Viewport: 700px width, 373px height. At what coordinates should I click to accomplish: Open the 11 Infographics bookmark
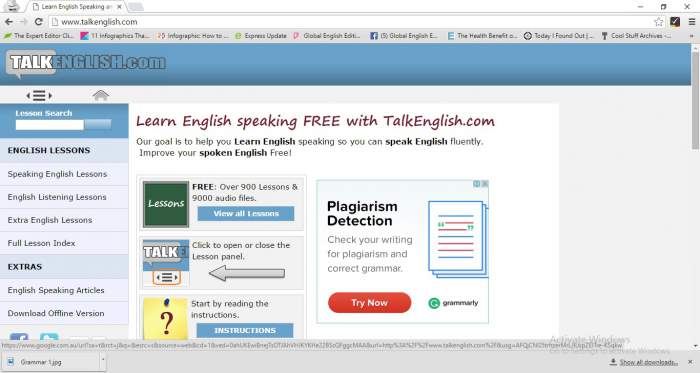115,36
